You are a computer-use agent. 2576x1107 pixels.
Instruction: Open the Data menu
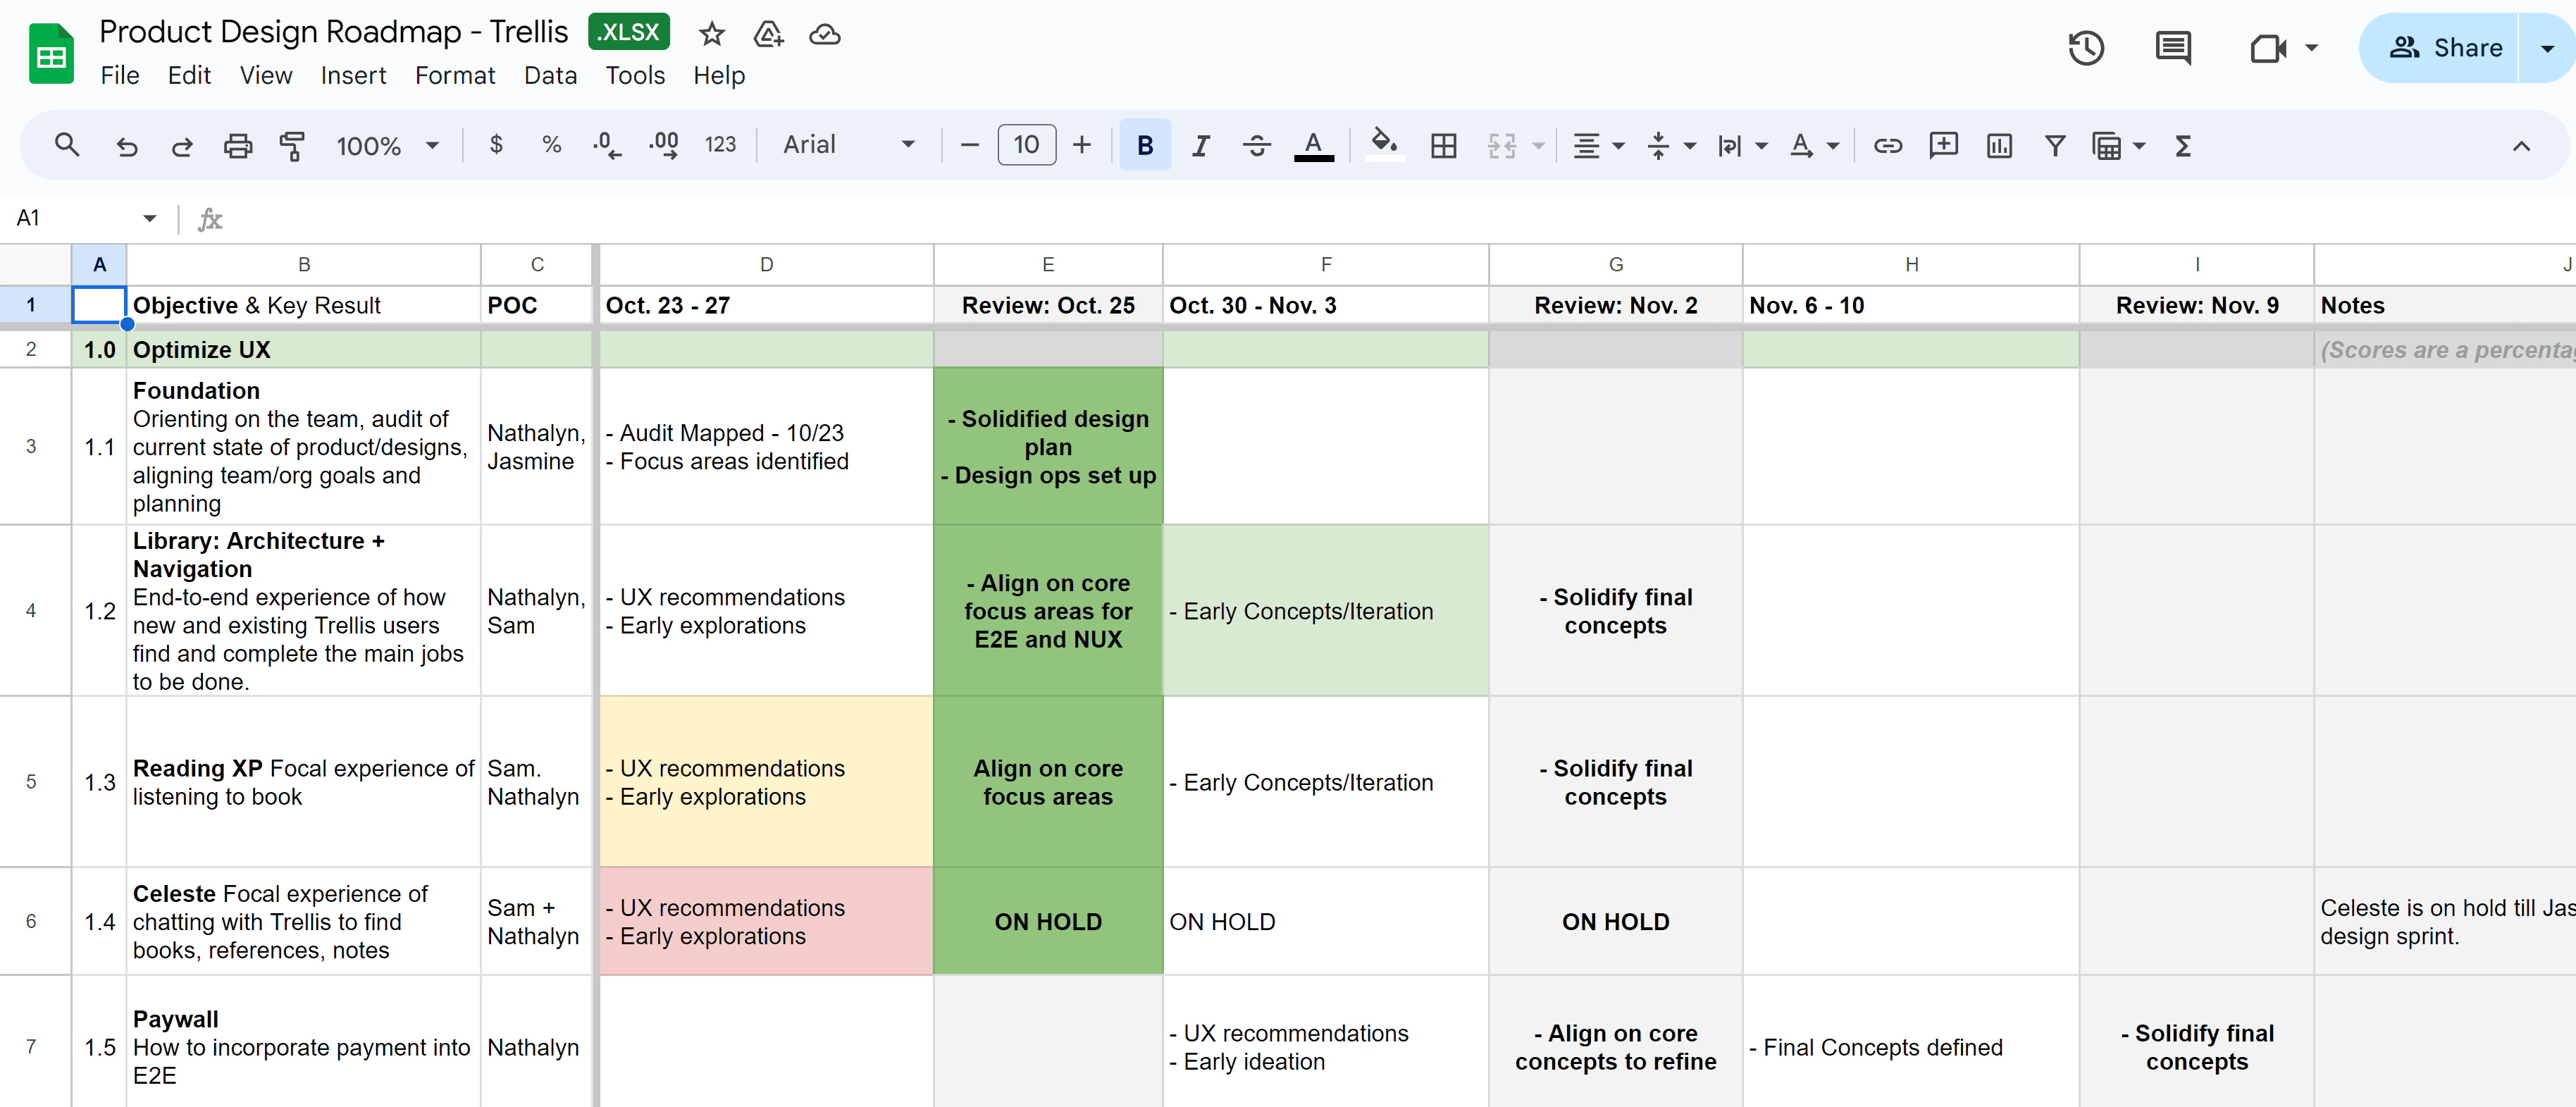tap(550, 76)
